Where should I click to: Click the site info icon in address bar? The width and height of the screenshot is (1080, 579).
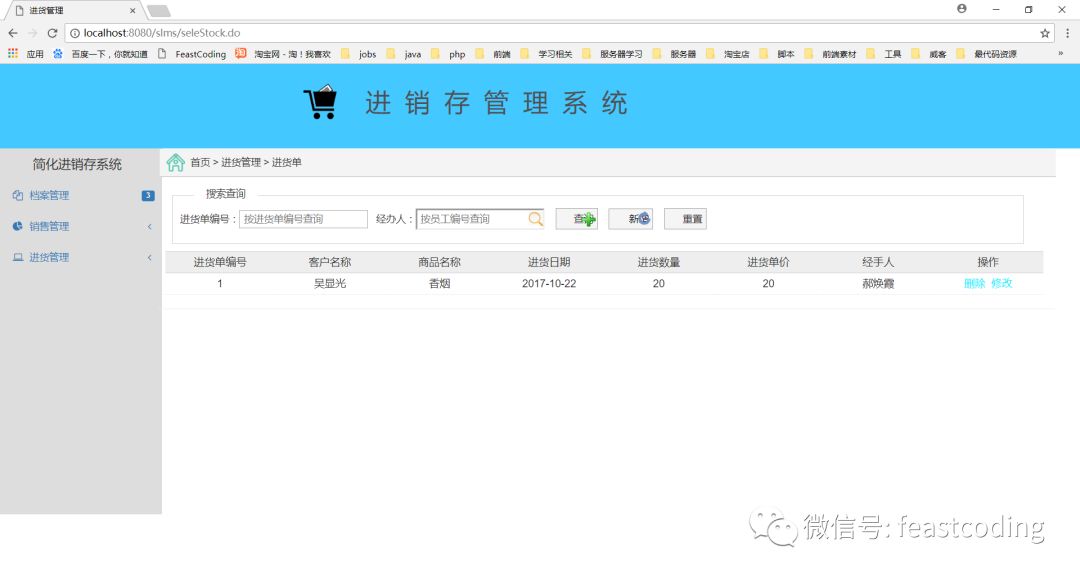(x=75, y=33)
